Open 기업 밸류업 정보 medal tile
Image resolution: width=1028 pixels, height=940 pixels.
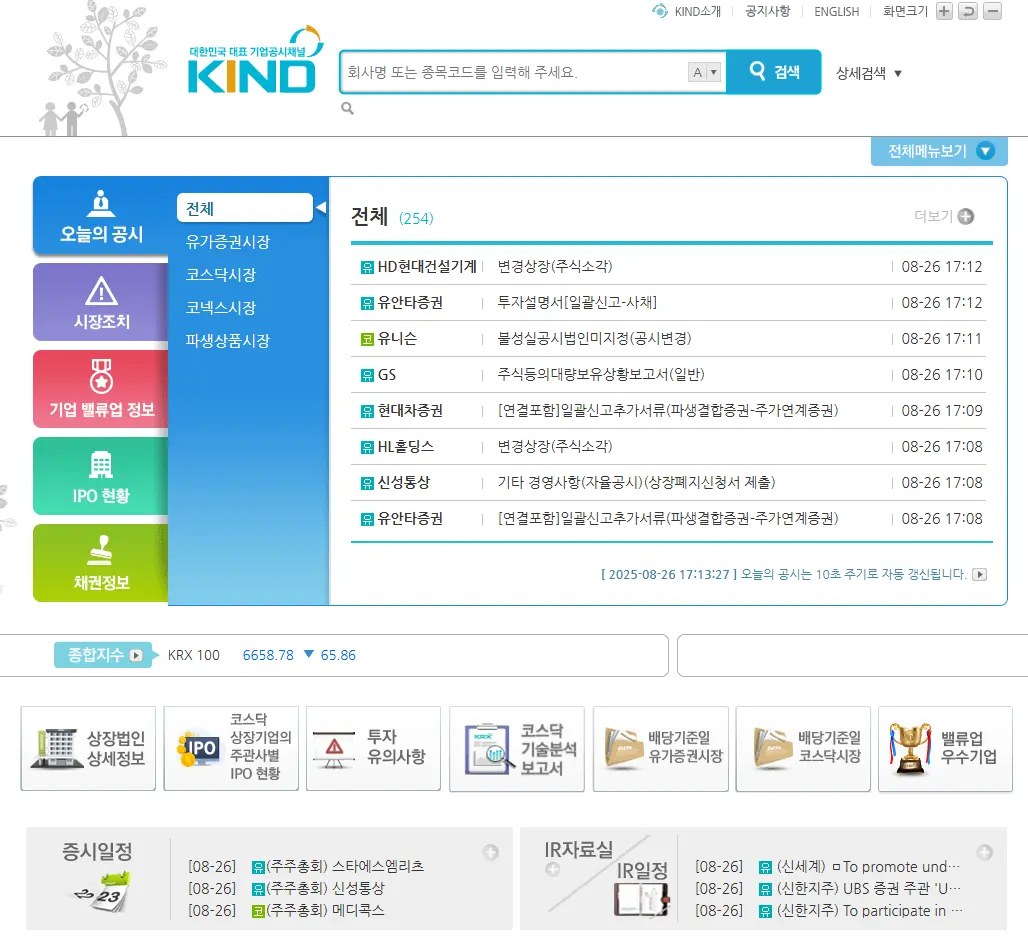click(x=101, y=389)
